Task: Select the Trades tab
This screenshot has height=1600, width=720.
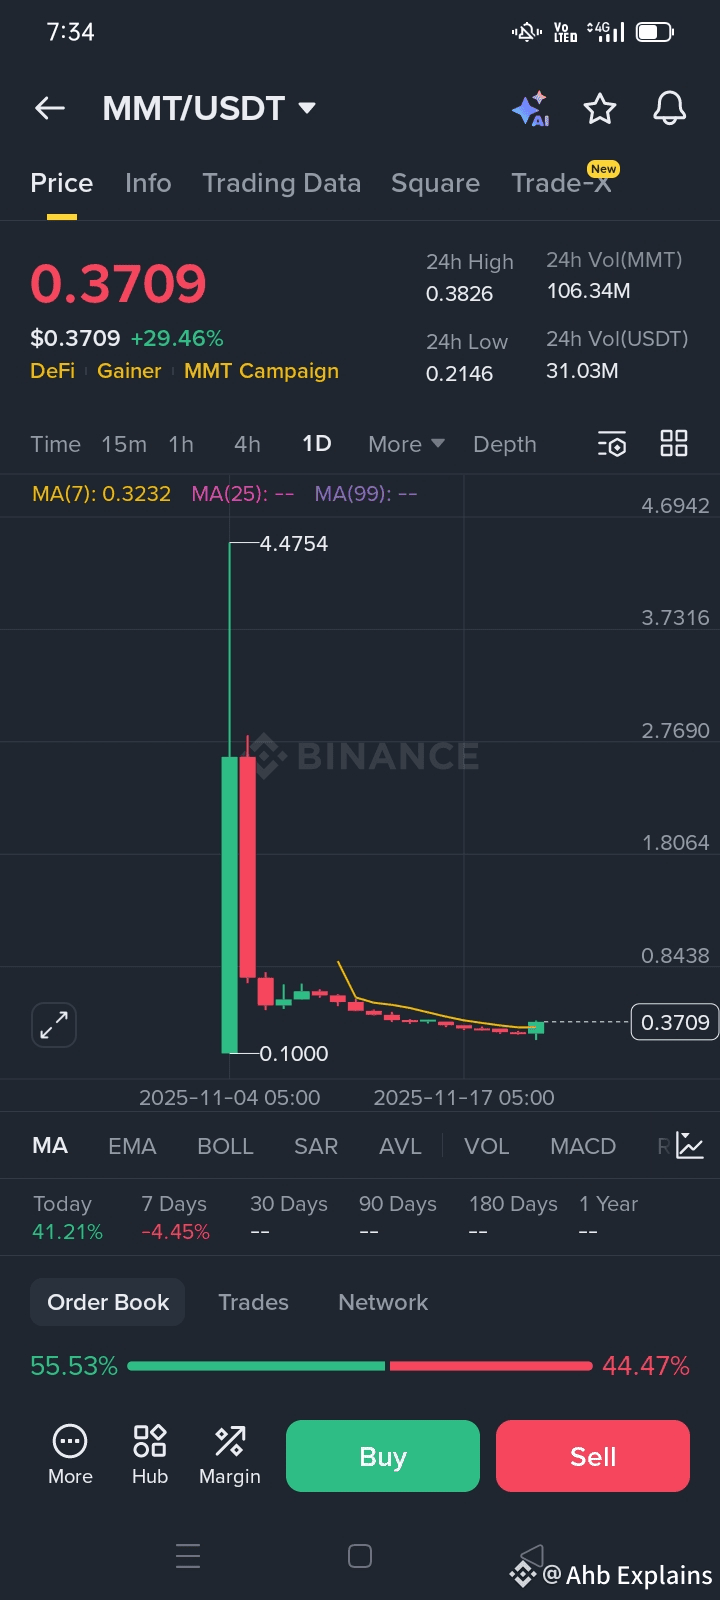Action: tap(253, 1302)
